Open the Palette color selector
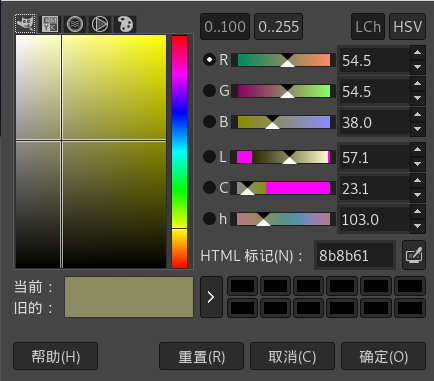Screen dimensions: 434x381 point(125,24)
